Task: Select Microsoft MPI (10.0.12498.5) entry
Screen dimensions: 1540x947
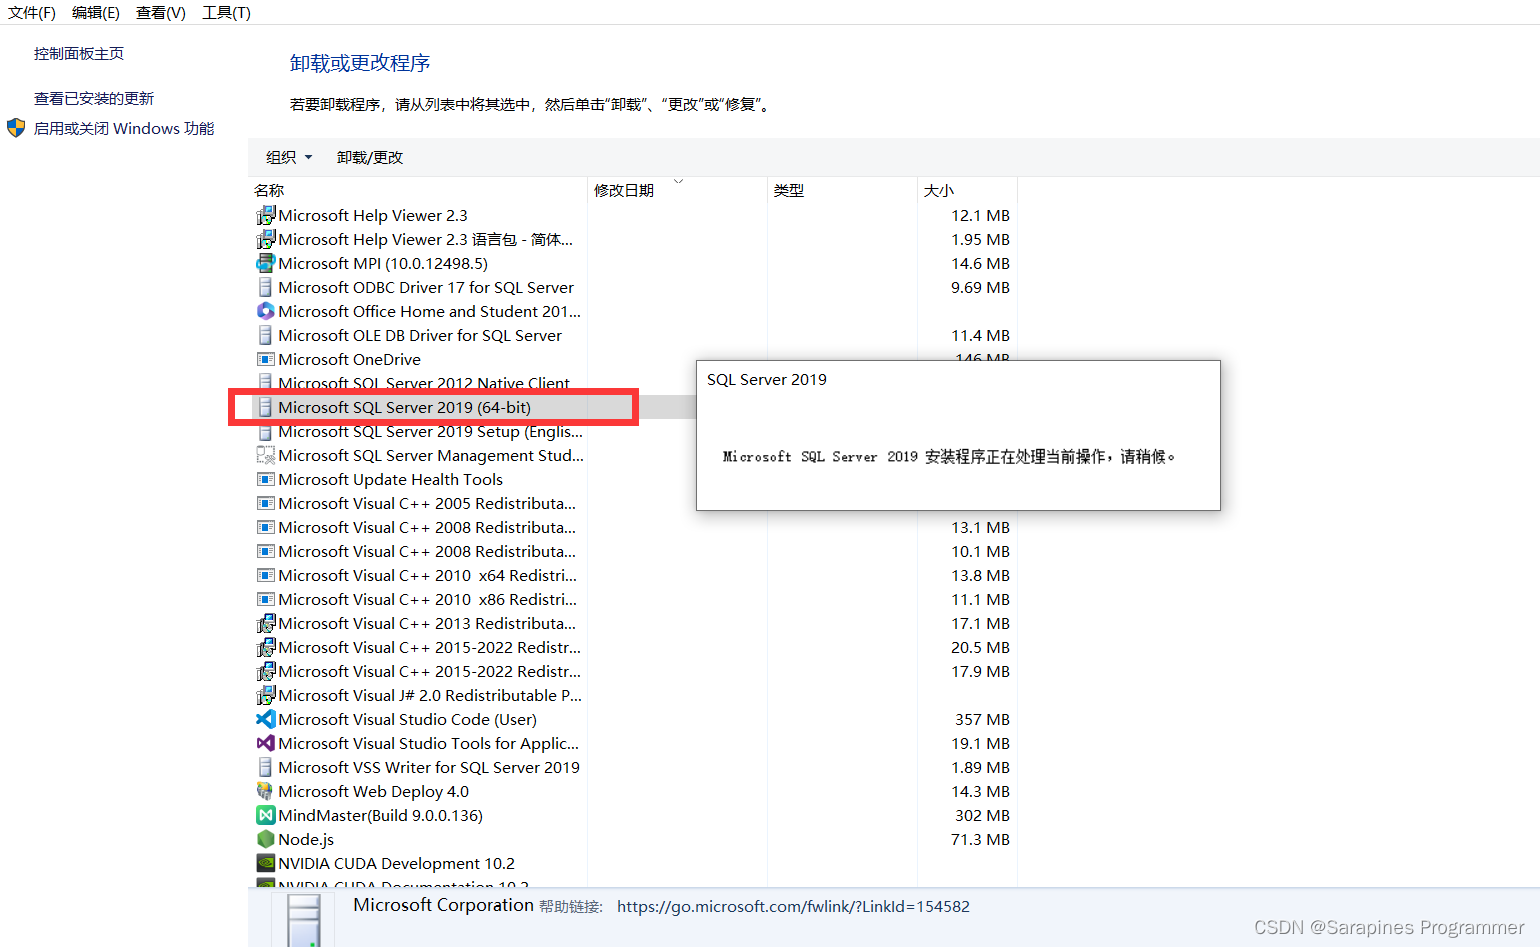Action: [383, 263]
